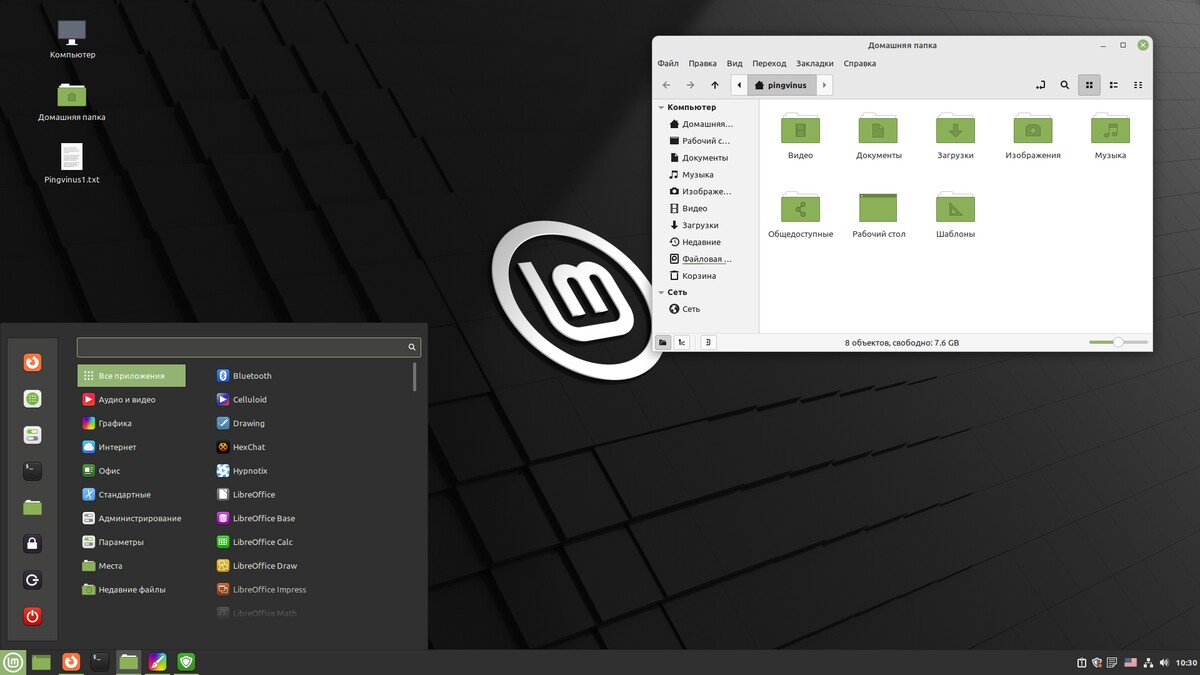
Task: Go back with the toolbar back arrow
Action: (667, 85)
